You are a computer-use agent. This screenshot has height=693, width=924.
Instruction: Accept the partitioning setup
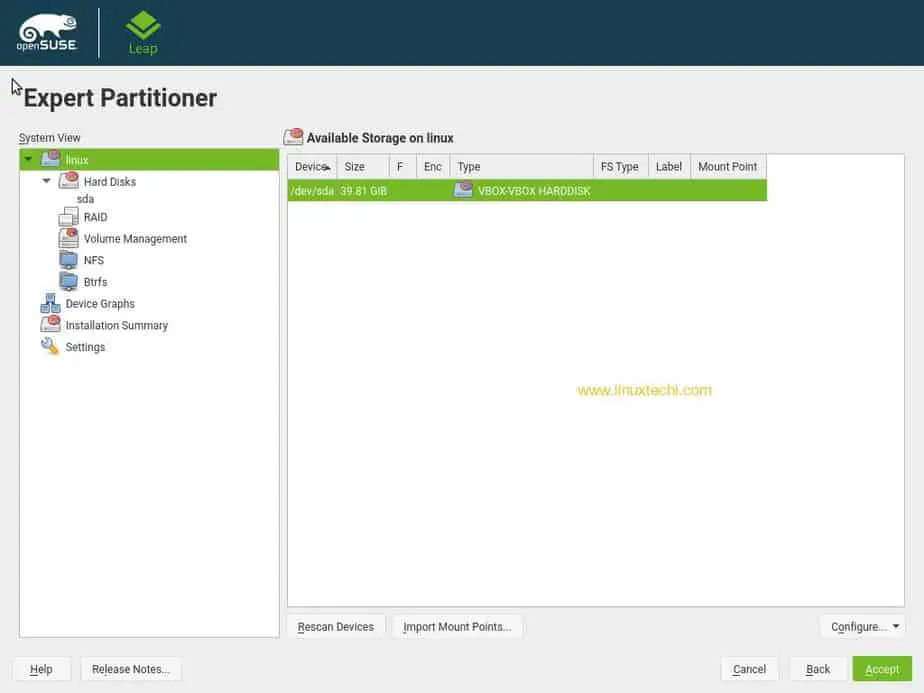[882, 669]
